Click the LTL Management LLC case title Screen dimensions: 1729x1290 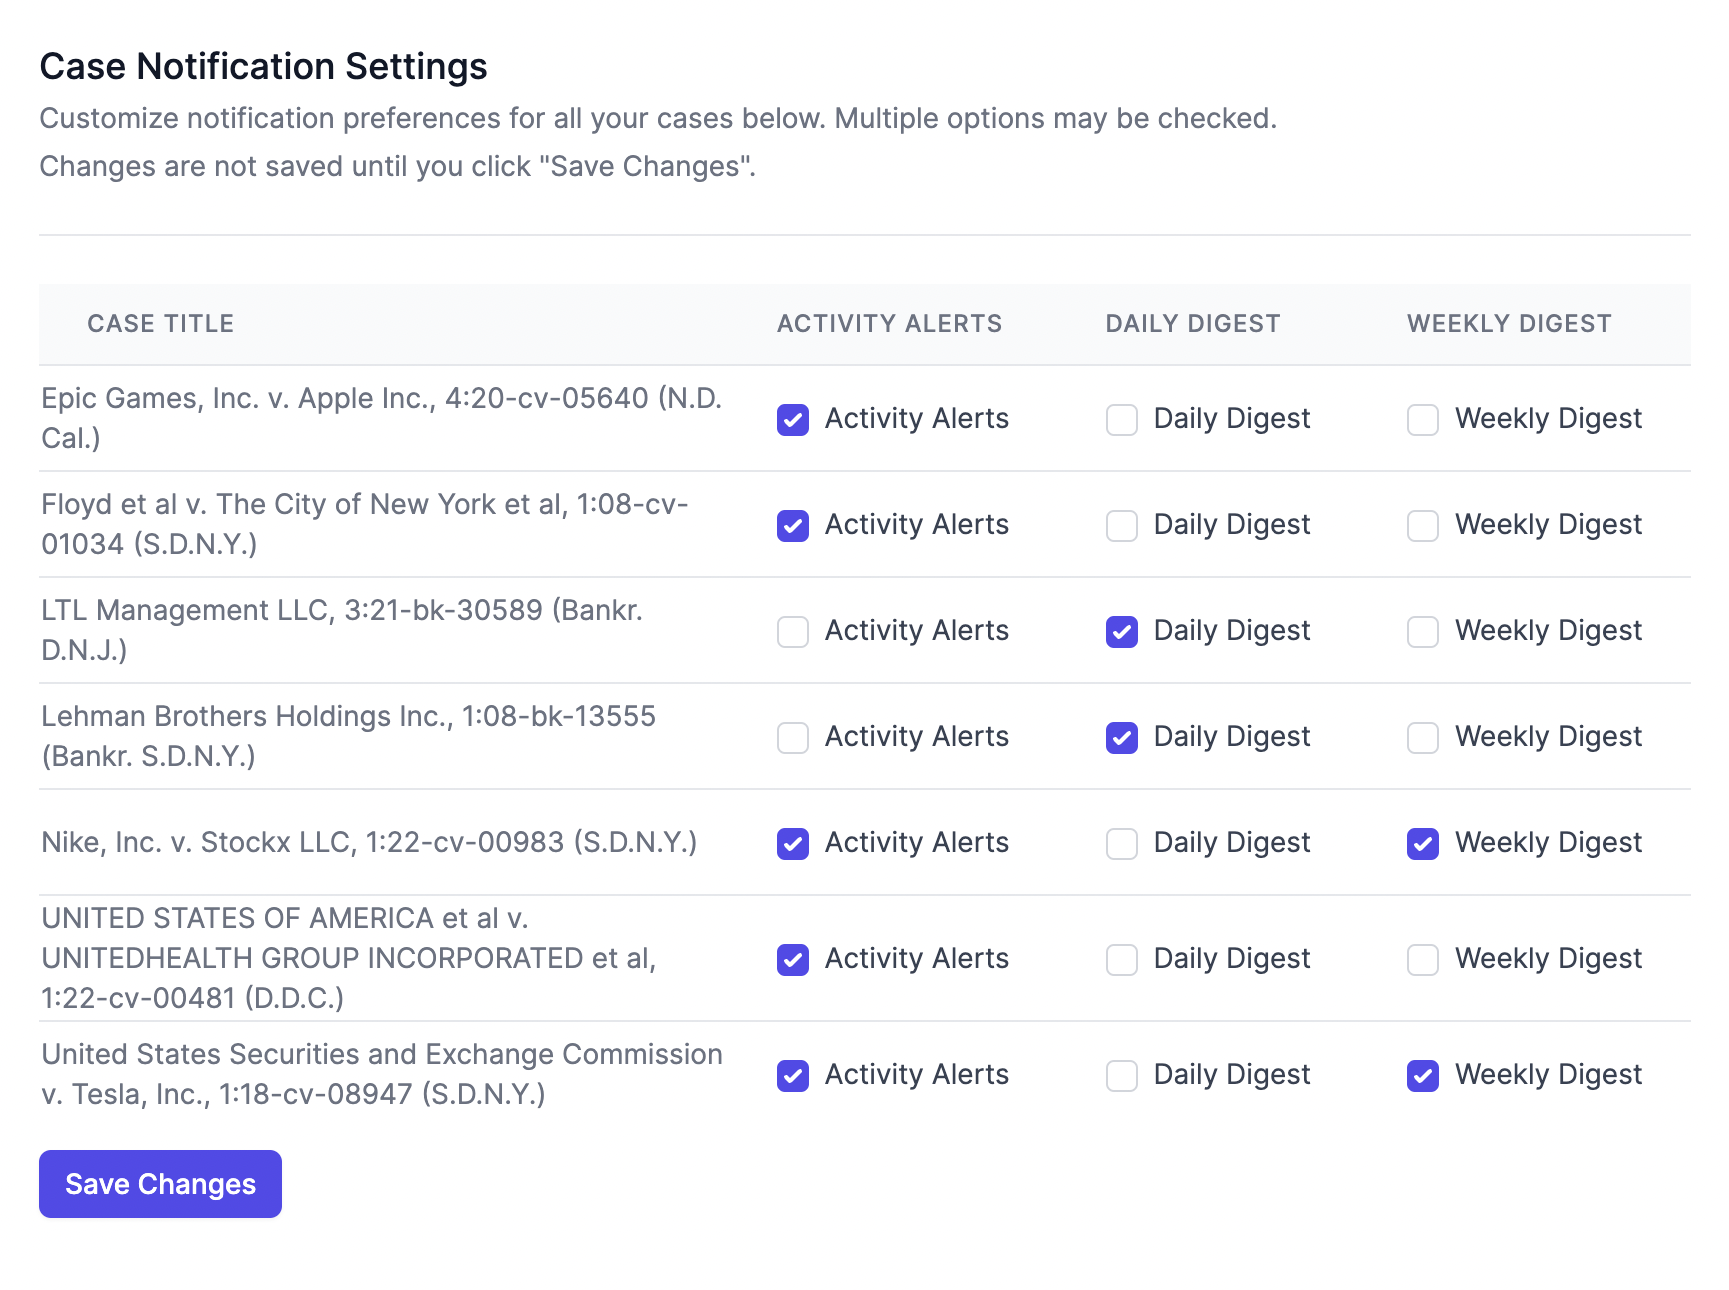(342, 630)
